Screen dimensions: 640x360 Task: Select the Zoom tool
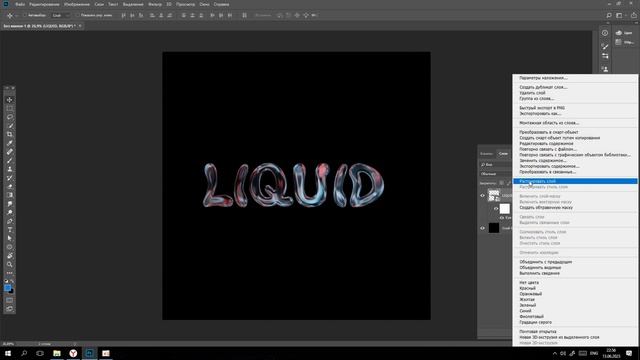(x=9, y=264)
